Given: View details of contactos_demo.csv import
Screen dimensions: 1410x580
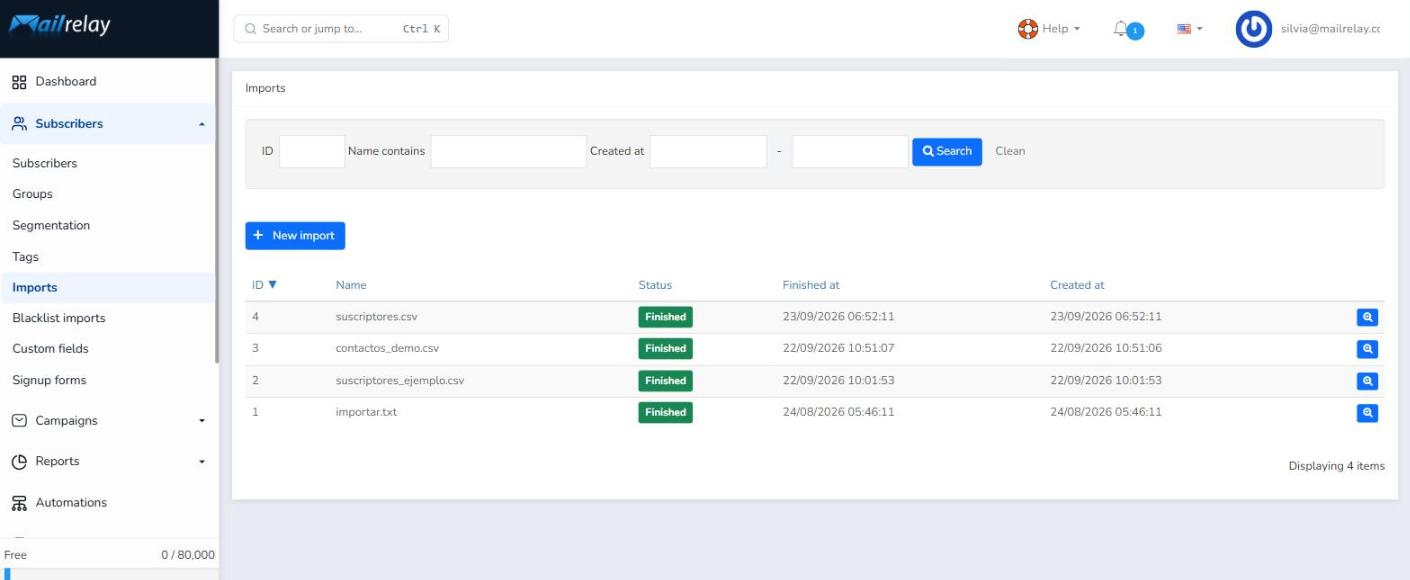Looking at the screenshot, I should [1367, 349].
